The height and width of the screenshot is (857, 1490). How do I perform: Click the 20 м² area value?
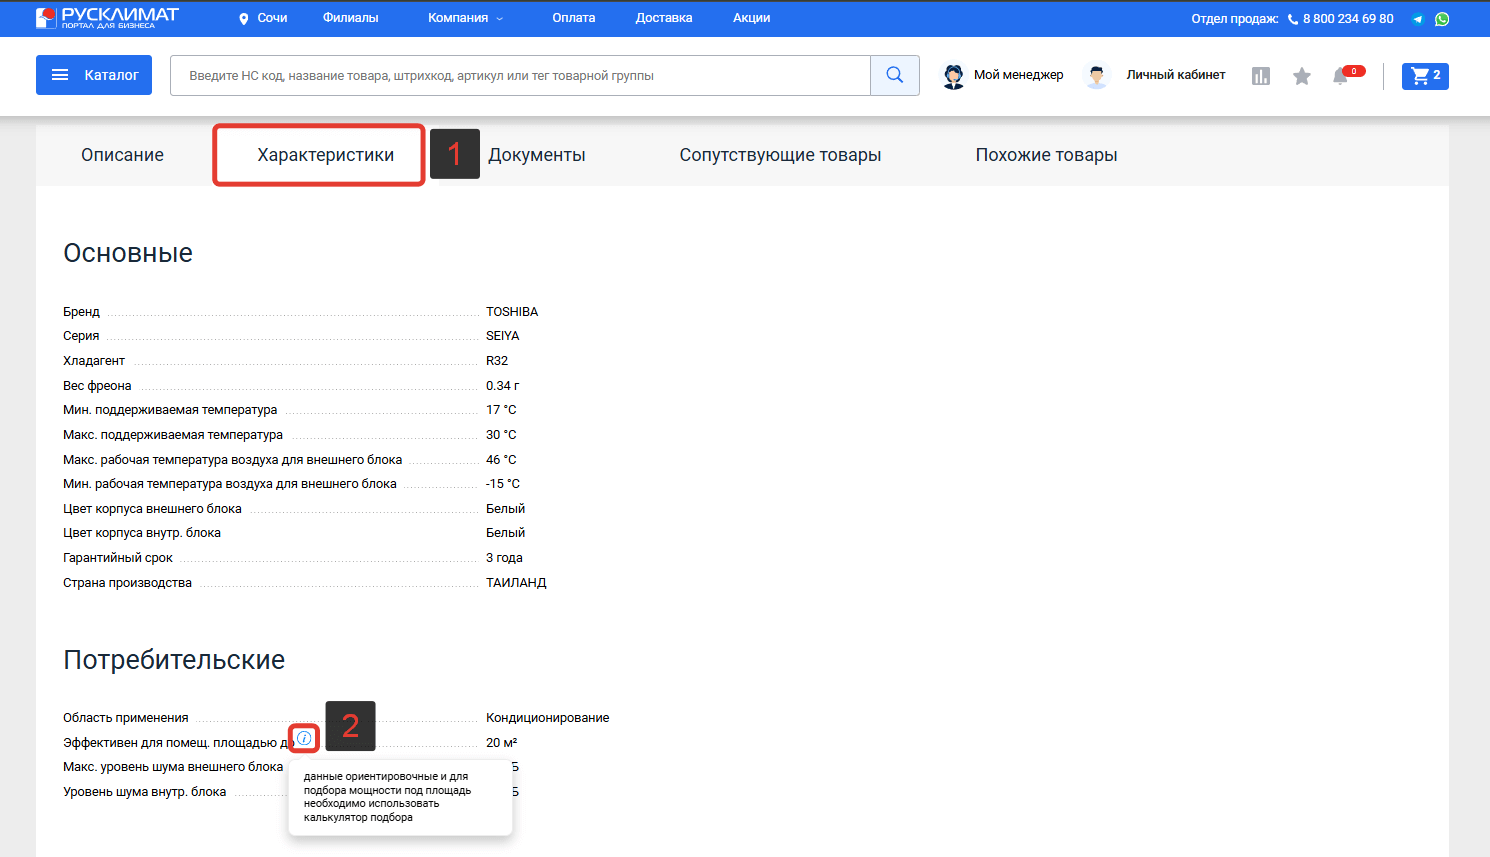(x=502, y=743)
